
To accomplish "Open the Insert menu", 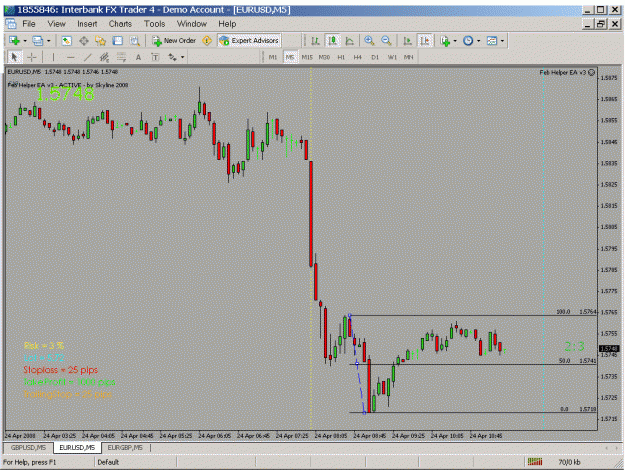I will (87, 24).
